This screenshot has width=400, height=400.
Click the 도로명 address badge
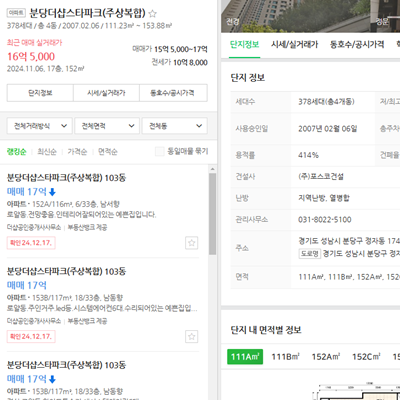tap(309, 254)
